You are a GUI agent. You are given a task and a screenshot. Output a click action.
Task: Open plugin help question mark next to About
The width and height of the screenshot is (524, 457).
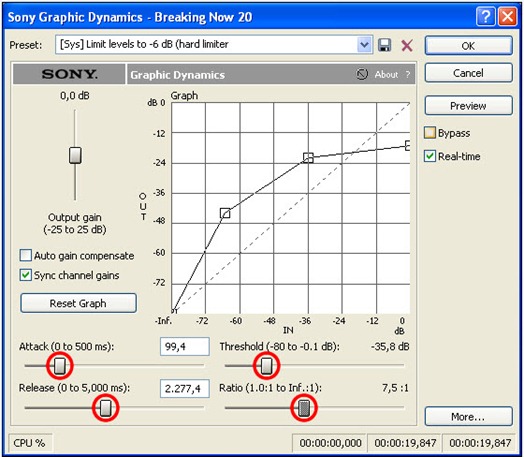408,74
